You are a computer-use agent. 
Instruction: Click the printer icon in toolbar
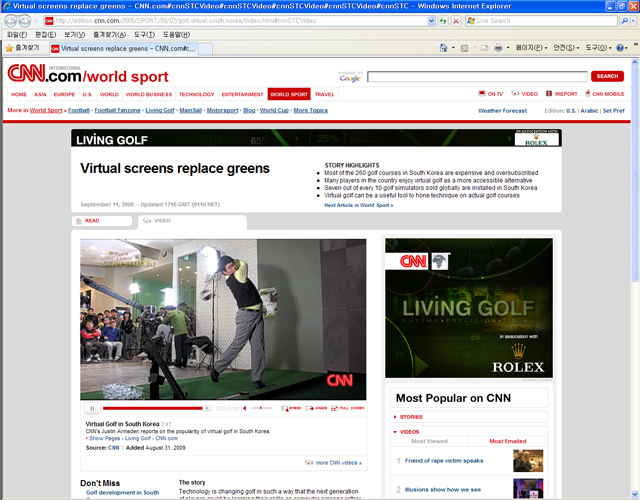(x=499, y=48)
